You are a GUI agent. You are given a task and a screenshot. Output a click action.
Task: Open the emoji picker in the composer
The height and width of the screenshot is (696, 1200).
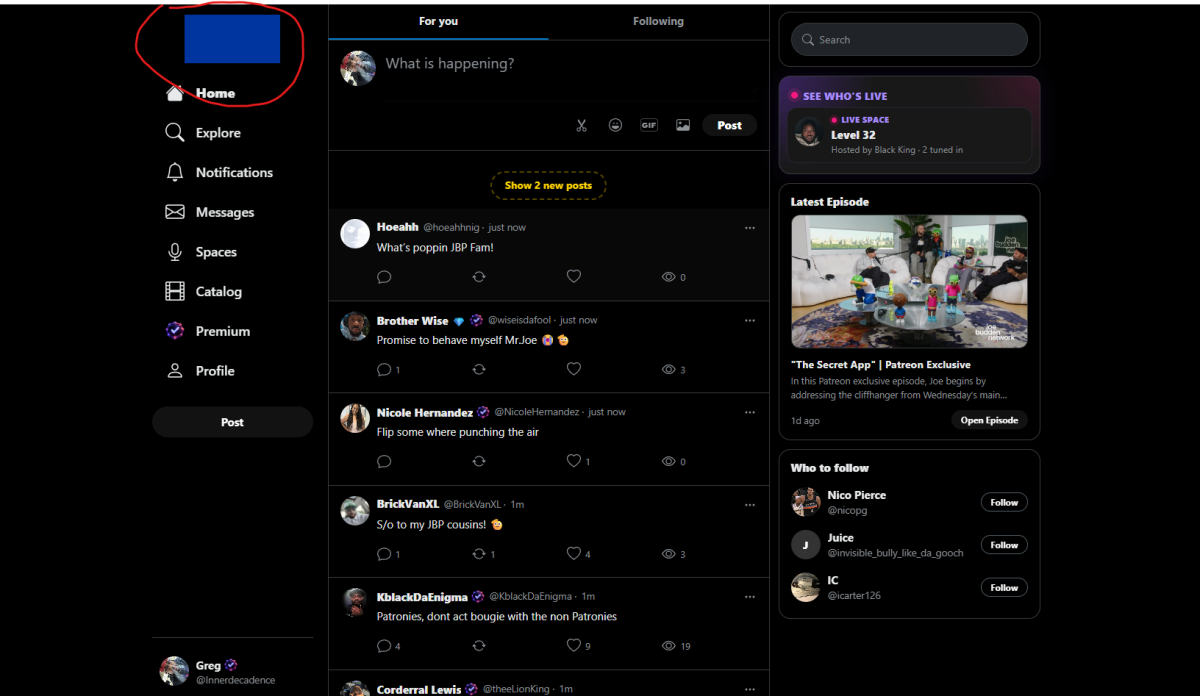616,125
